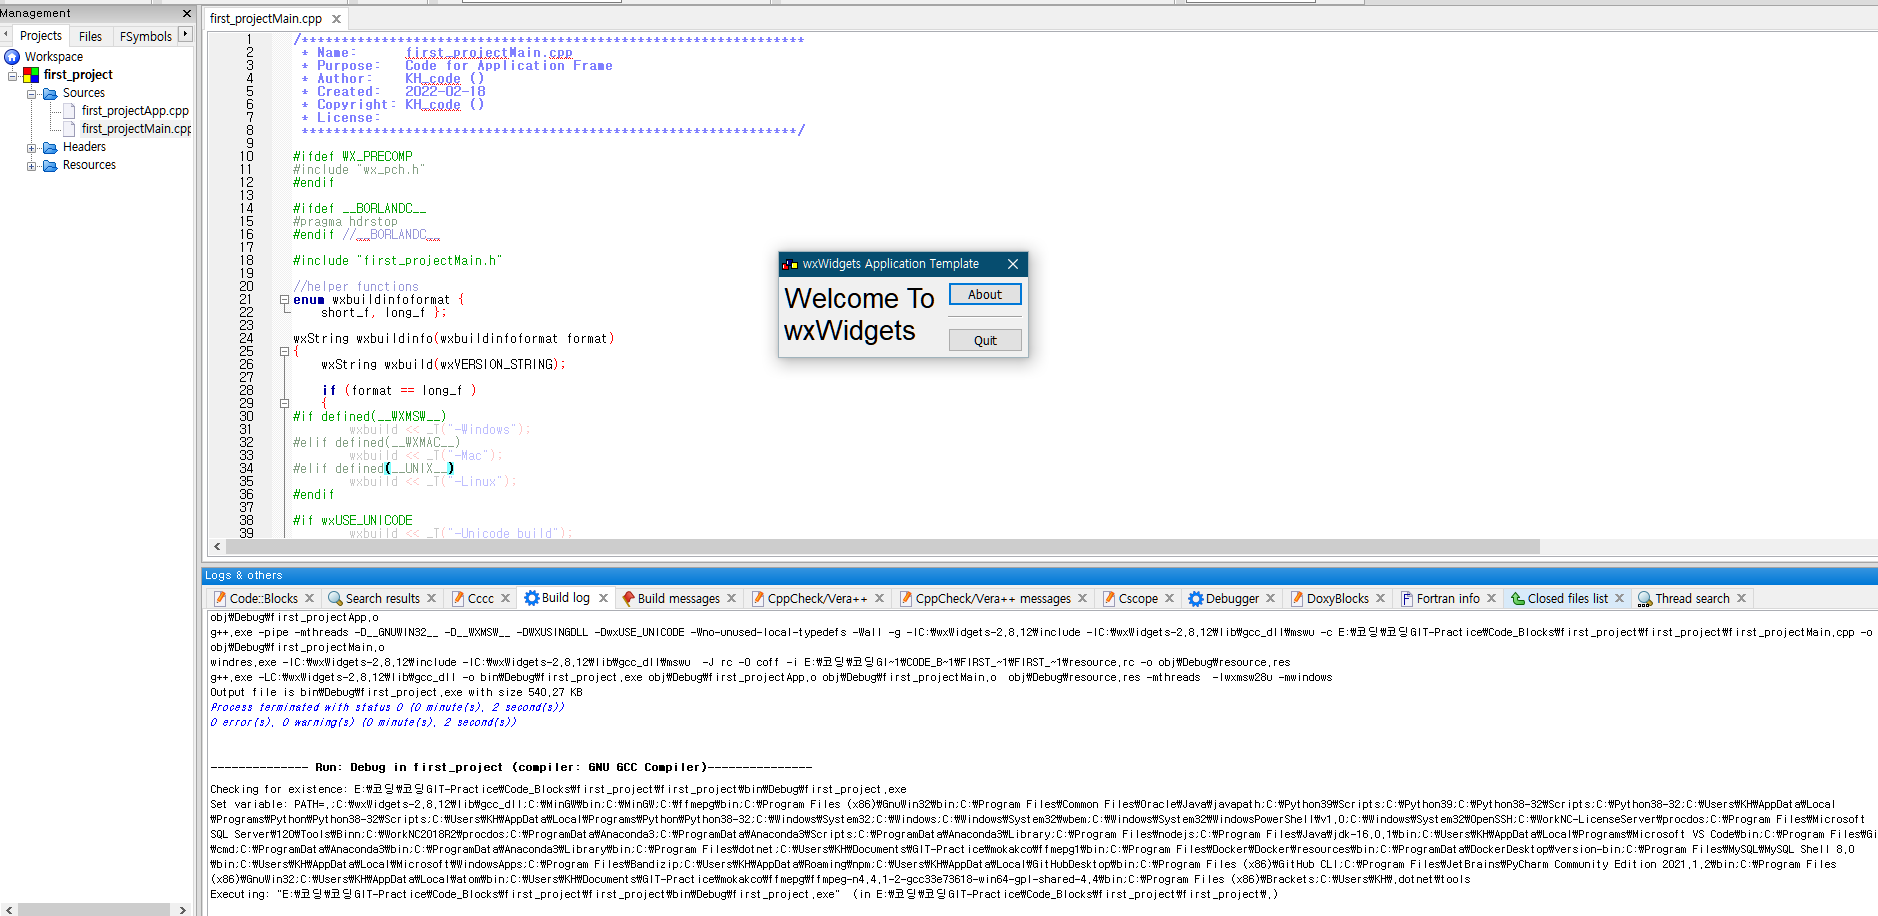The image size is (1878, 916).
Task: Click the Search results magnifier icon
Action: pyautogui.click(x=336, y=599)
